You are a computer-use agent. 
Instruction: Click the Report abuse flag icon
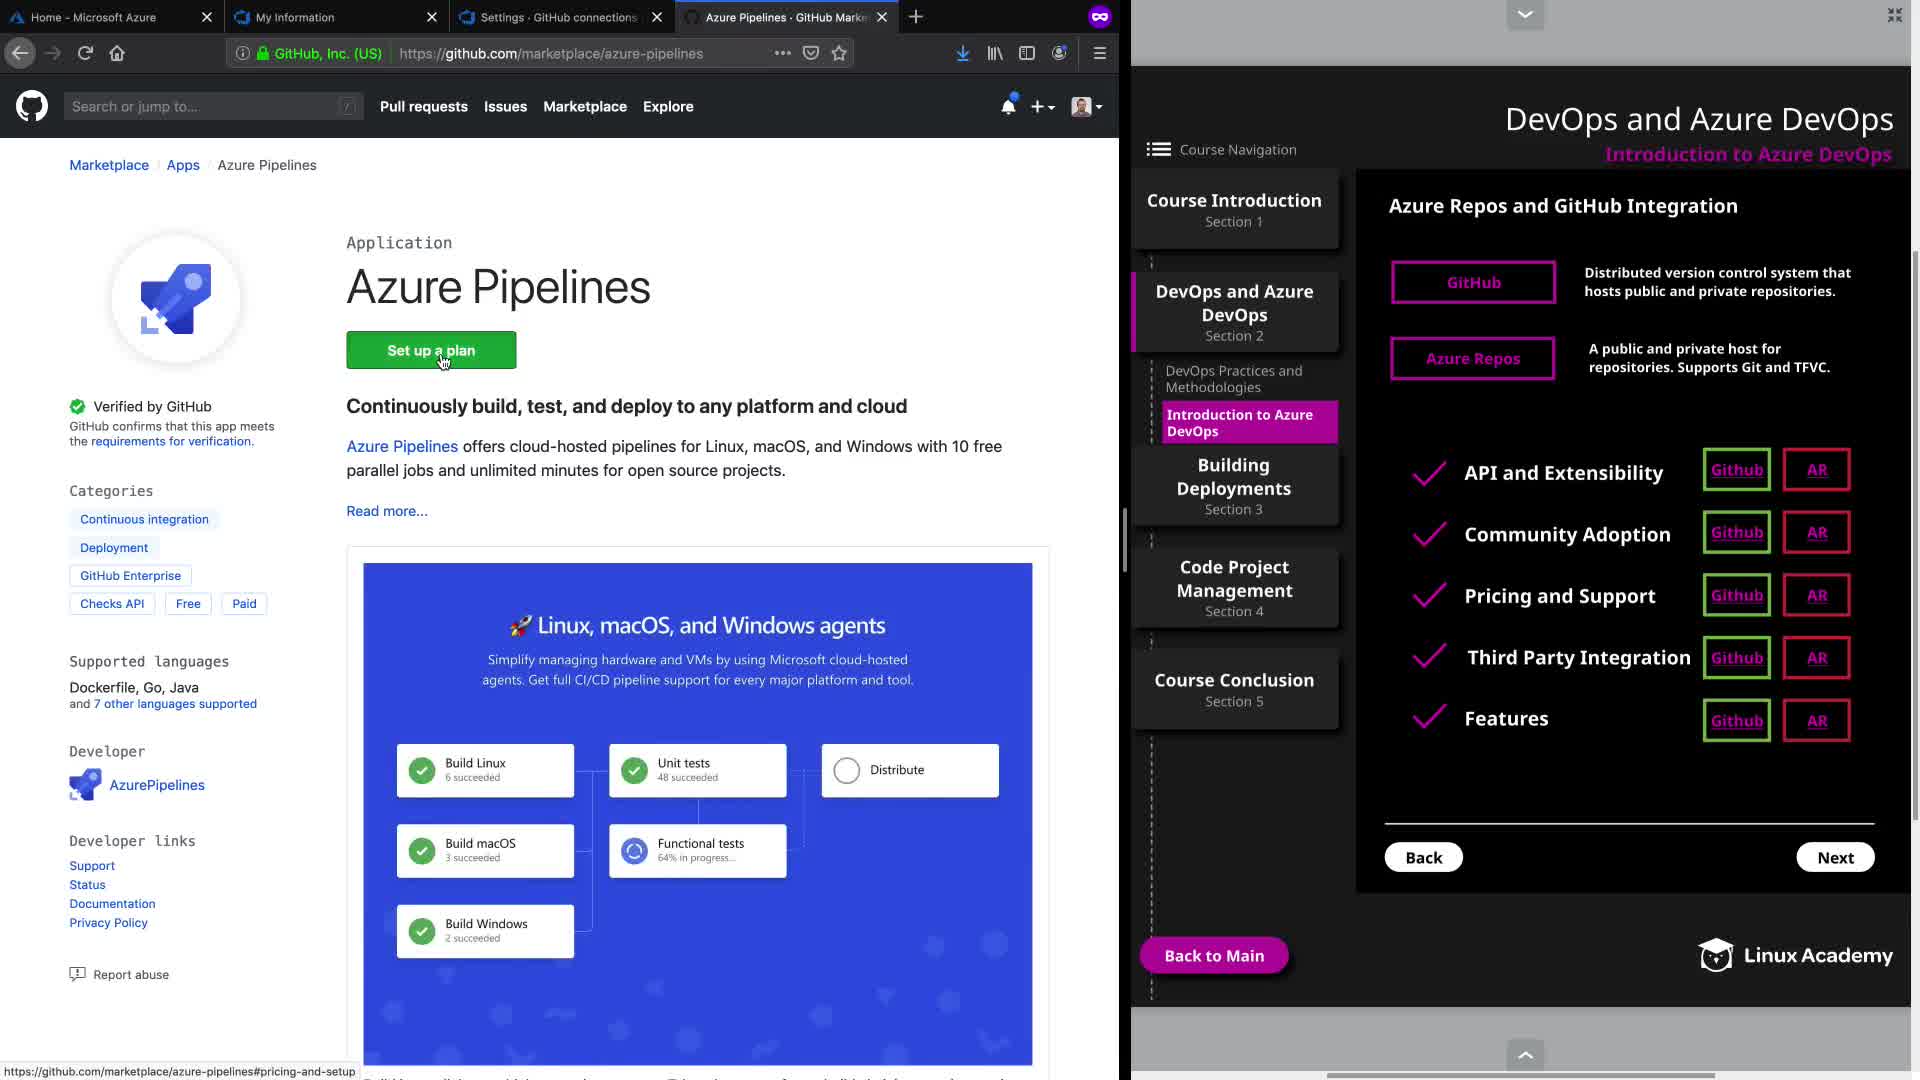(77, 974)
